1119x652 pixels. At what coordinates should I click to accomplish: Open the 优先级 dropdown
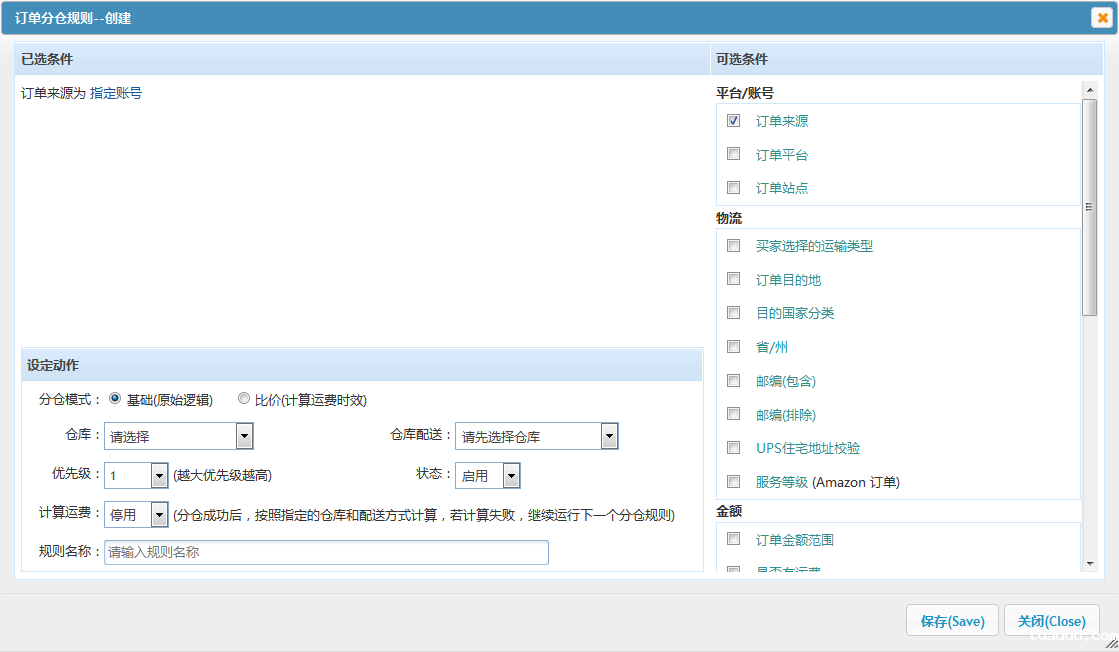157,475
